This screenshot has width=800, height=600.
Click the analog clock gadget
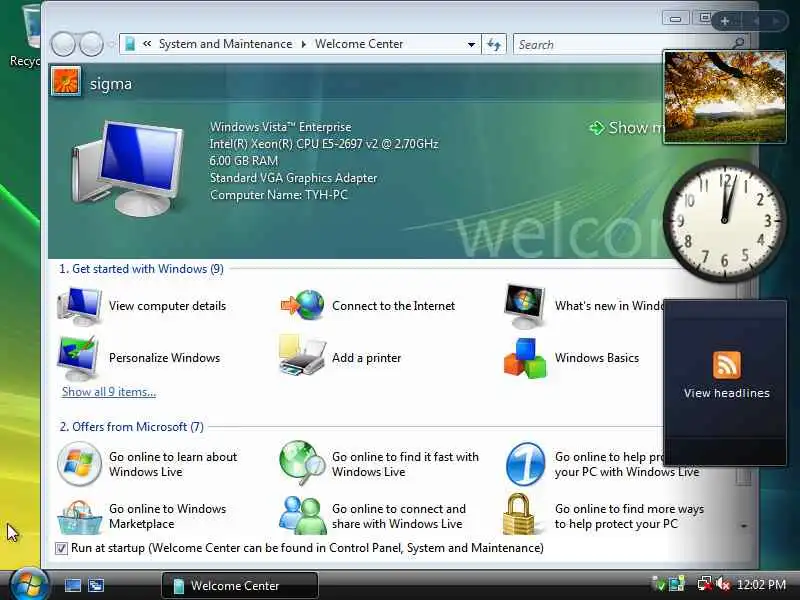pyautogui.click(x=724, y=220)
